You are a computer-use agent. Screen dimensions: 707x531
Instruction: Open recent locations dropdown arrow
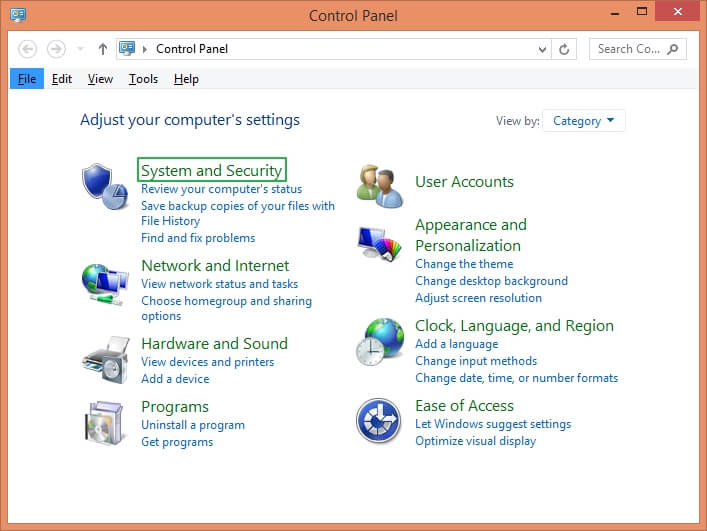(x=80, y=49)
